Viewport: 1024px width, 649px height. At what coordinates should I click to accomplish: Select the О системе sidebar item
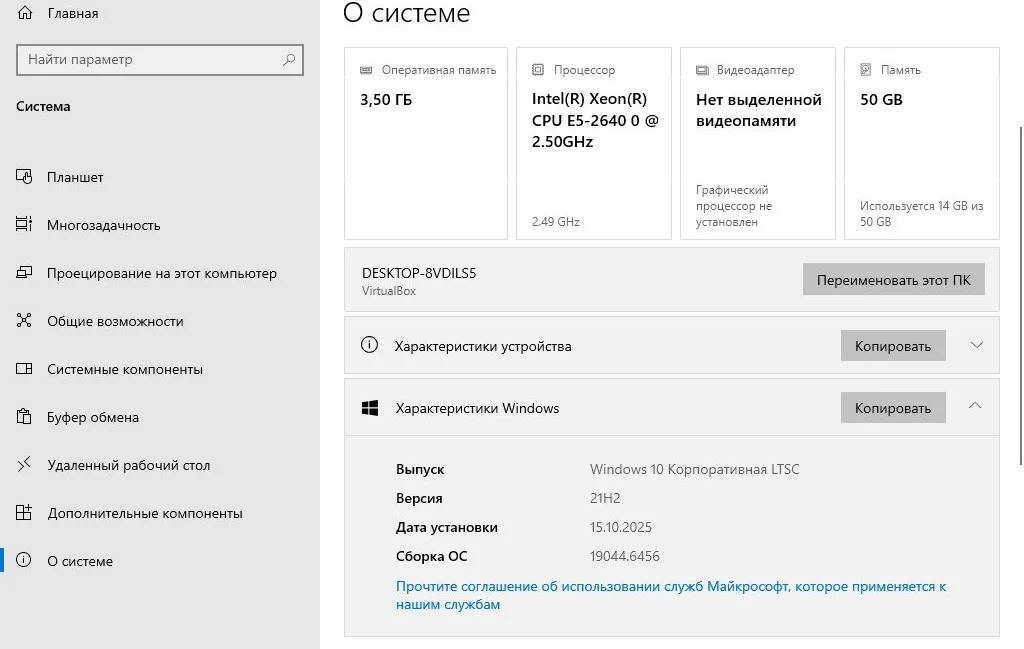tap(80, 561)
